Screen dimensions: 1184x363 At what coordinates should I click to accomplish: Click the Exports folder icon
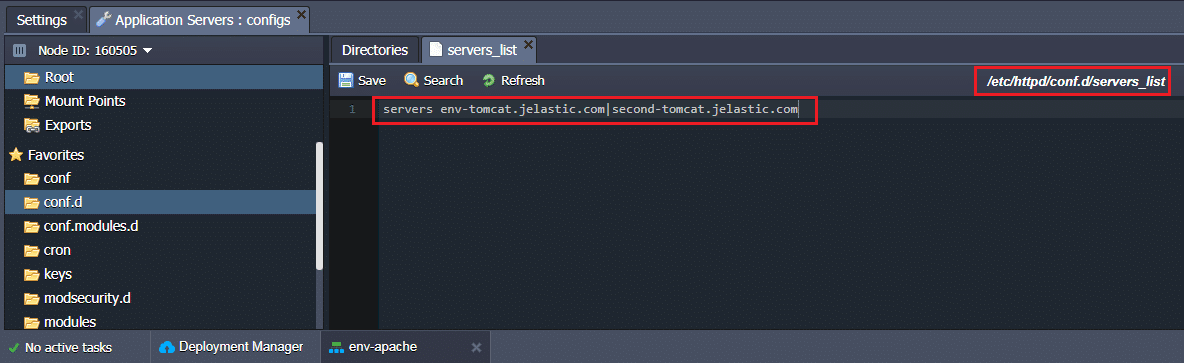click(x=32, y=125)
